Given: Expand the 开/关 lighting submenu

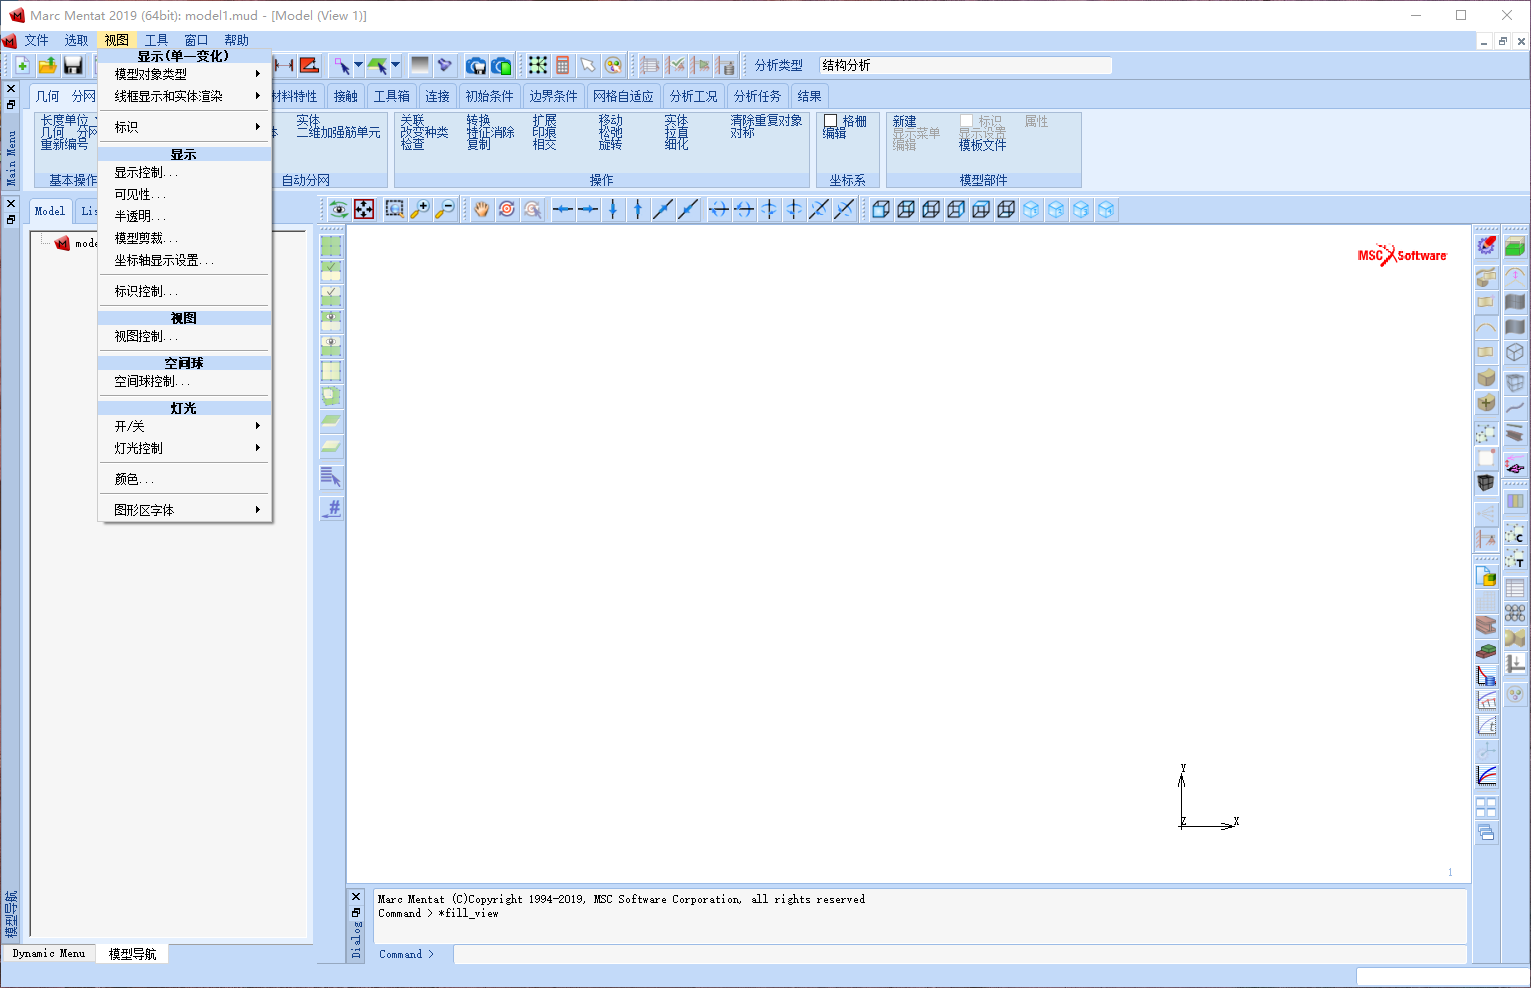Looking at the screenshot, I should click(185, 426).
